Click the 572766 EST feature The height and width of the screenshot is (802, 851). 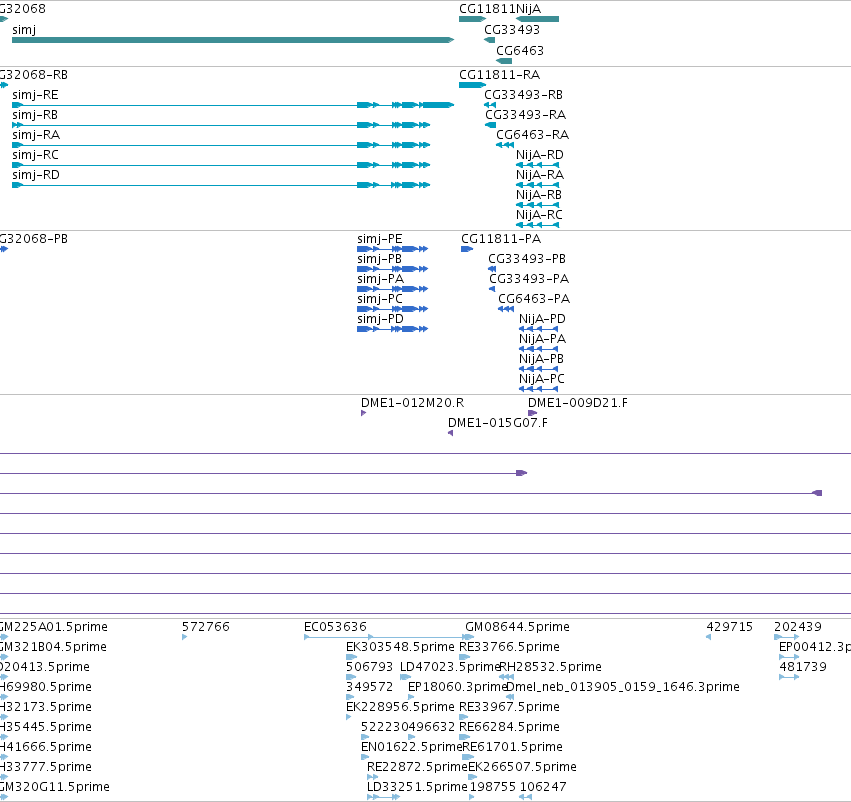pos(185,637)
